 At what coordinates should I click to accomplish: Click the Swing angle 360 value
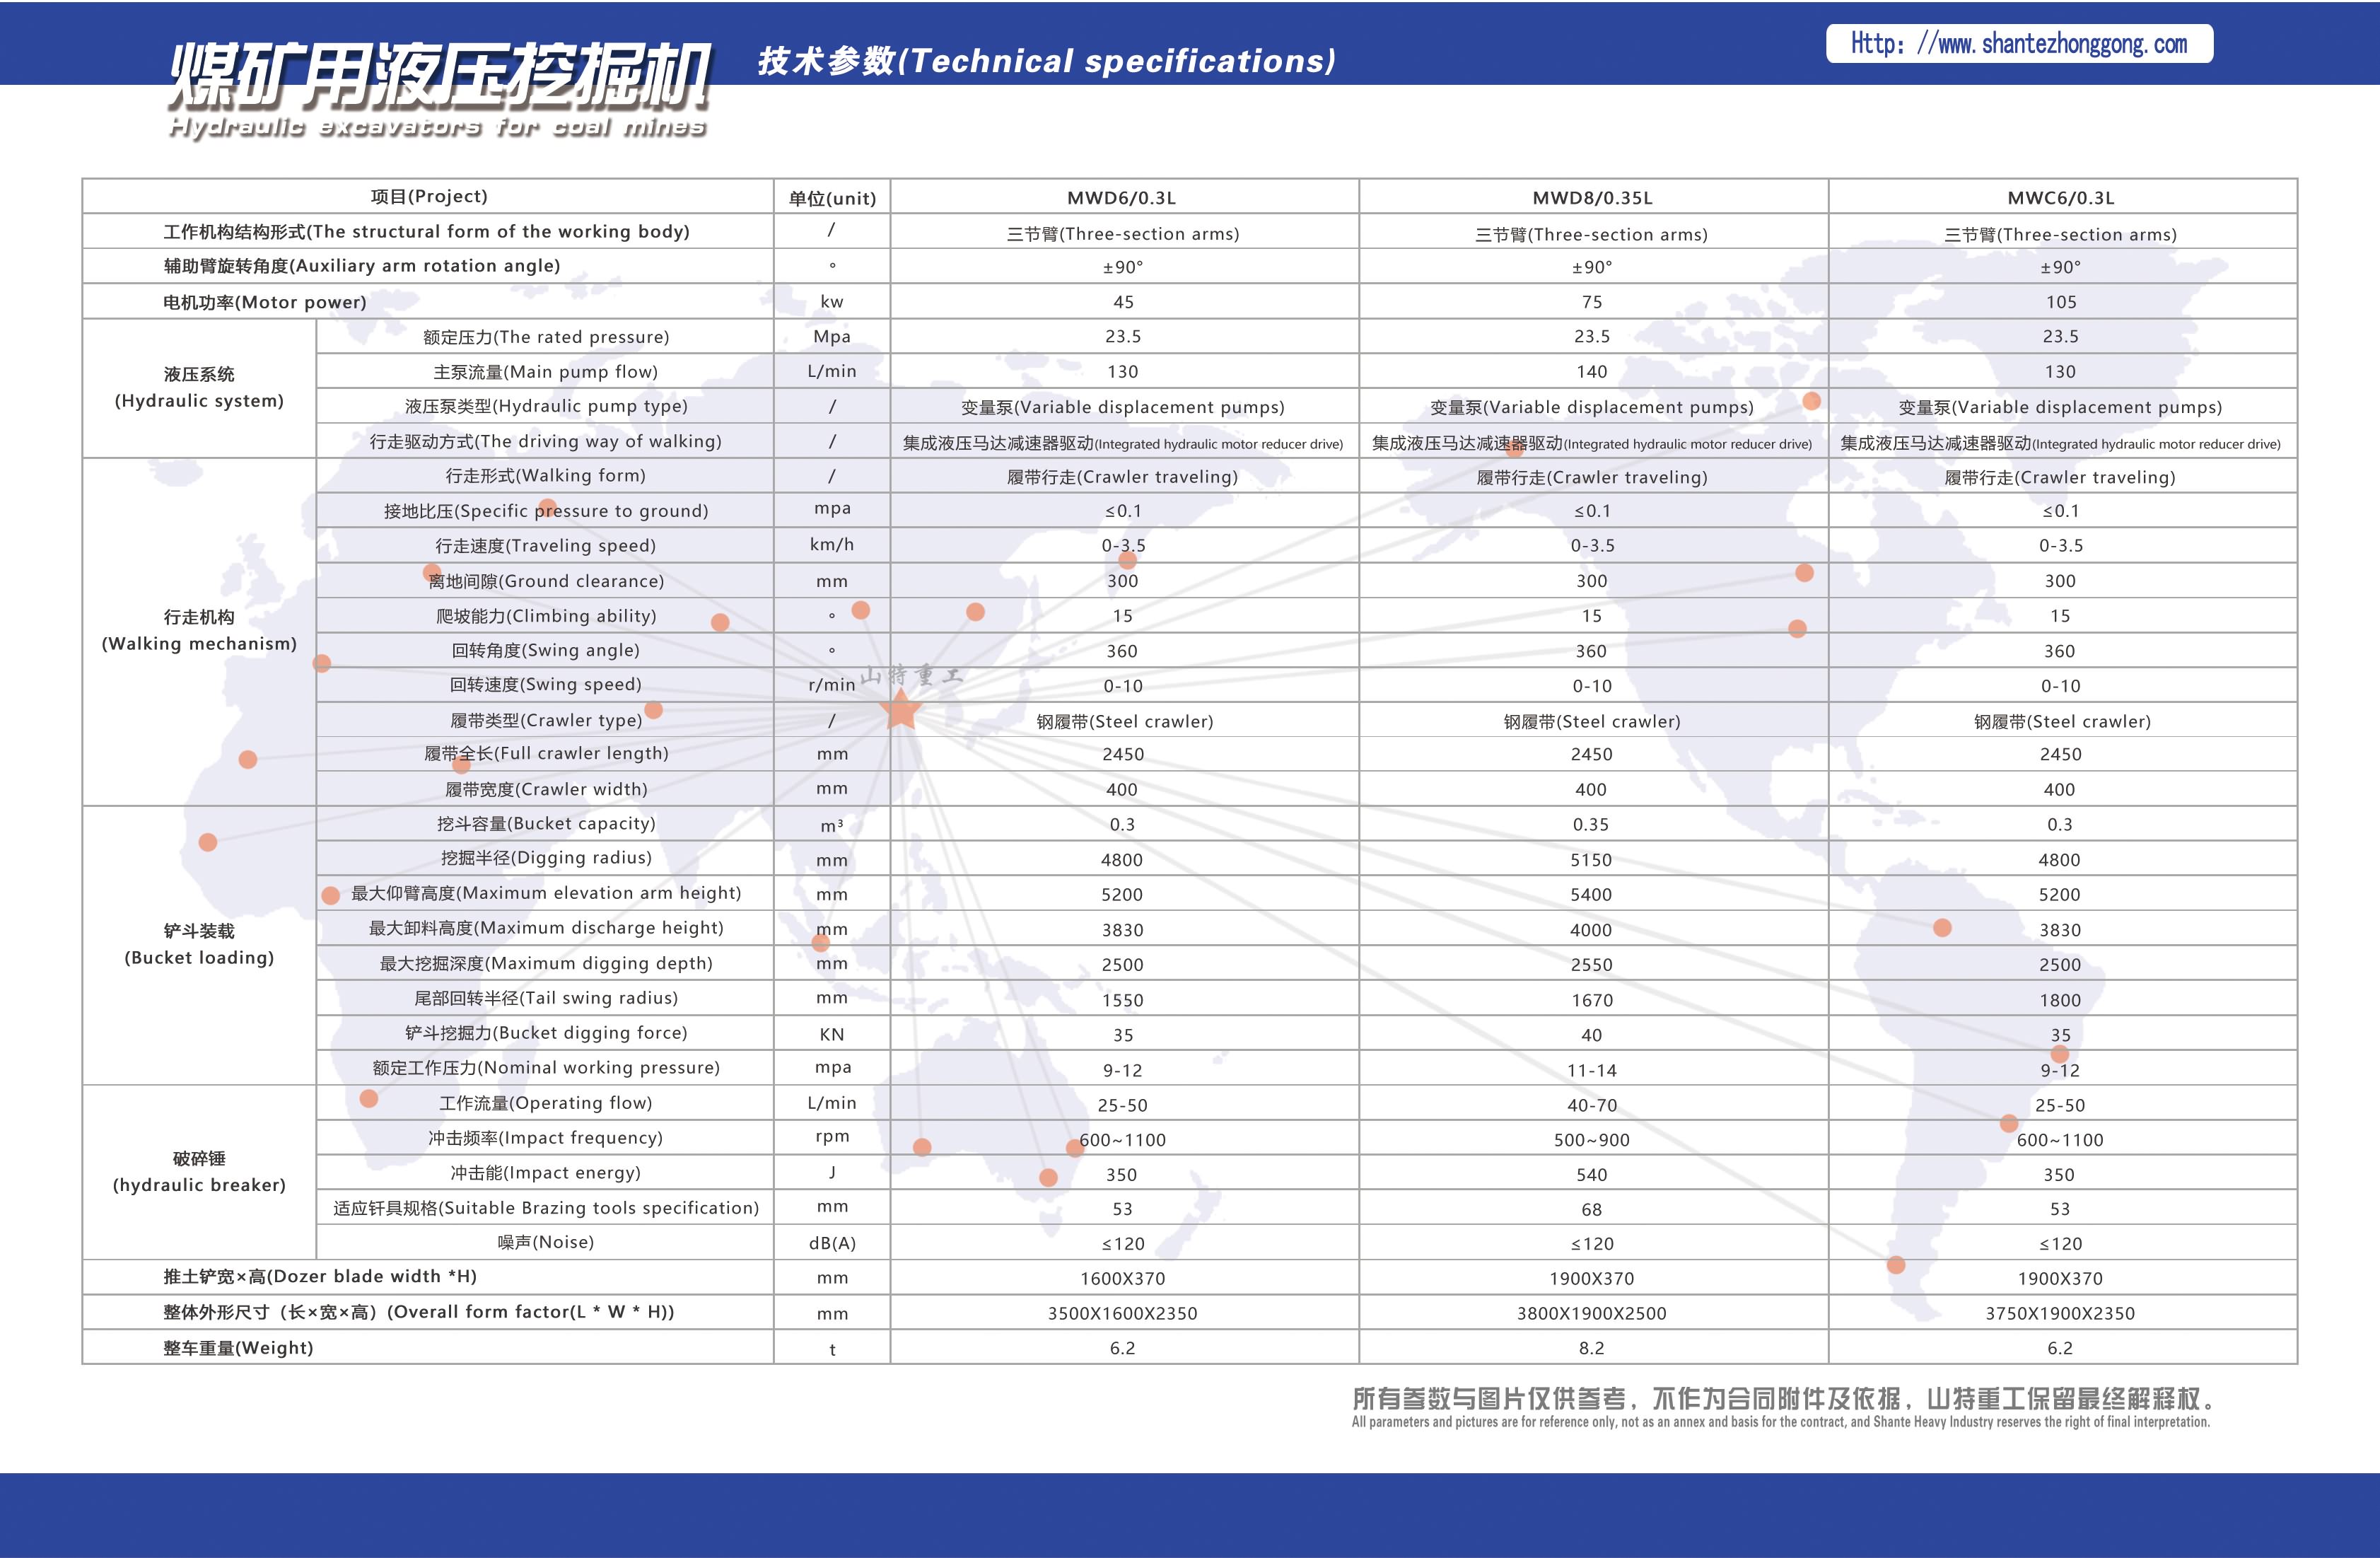point(1124,651)
